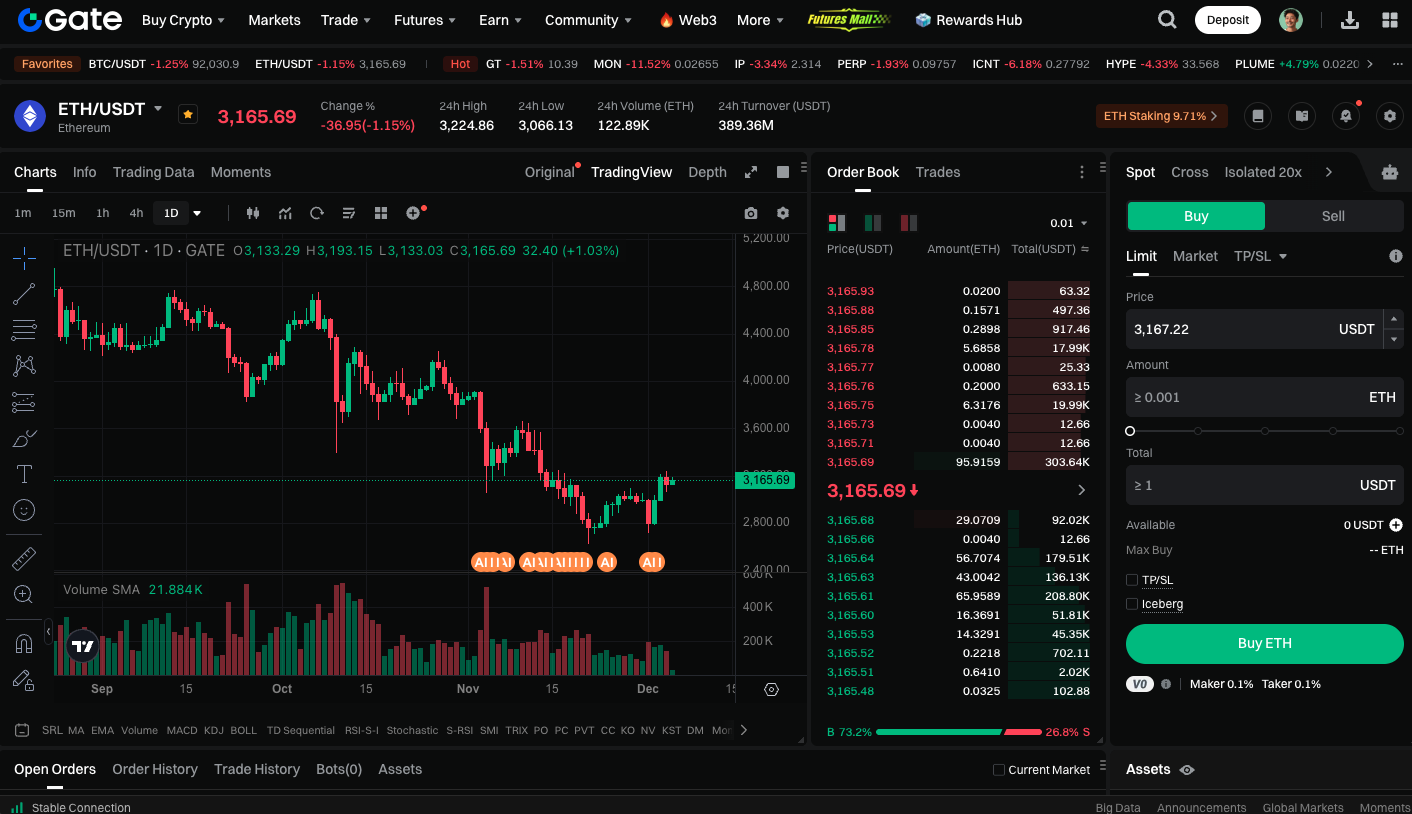Select the candlestick chart type icon
Image resolution: width=1412 pixels, height=814 pixels.
[x=252, y=213]
